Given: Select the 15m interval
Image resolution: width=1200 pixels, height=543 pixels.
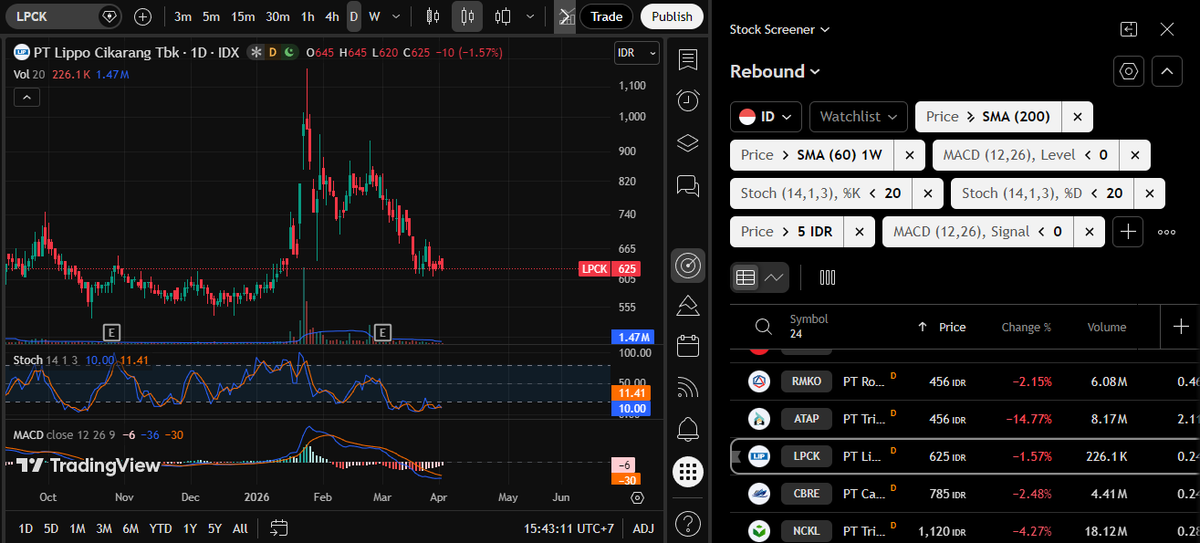Looking at the screenshot, I should pos(243,16).
